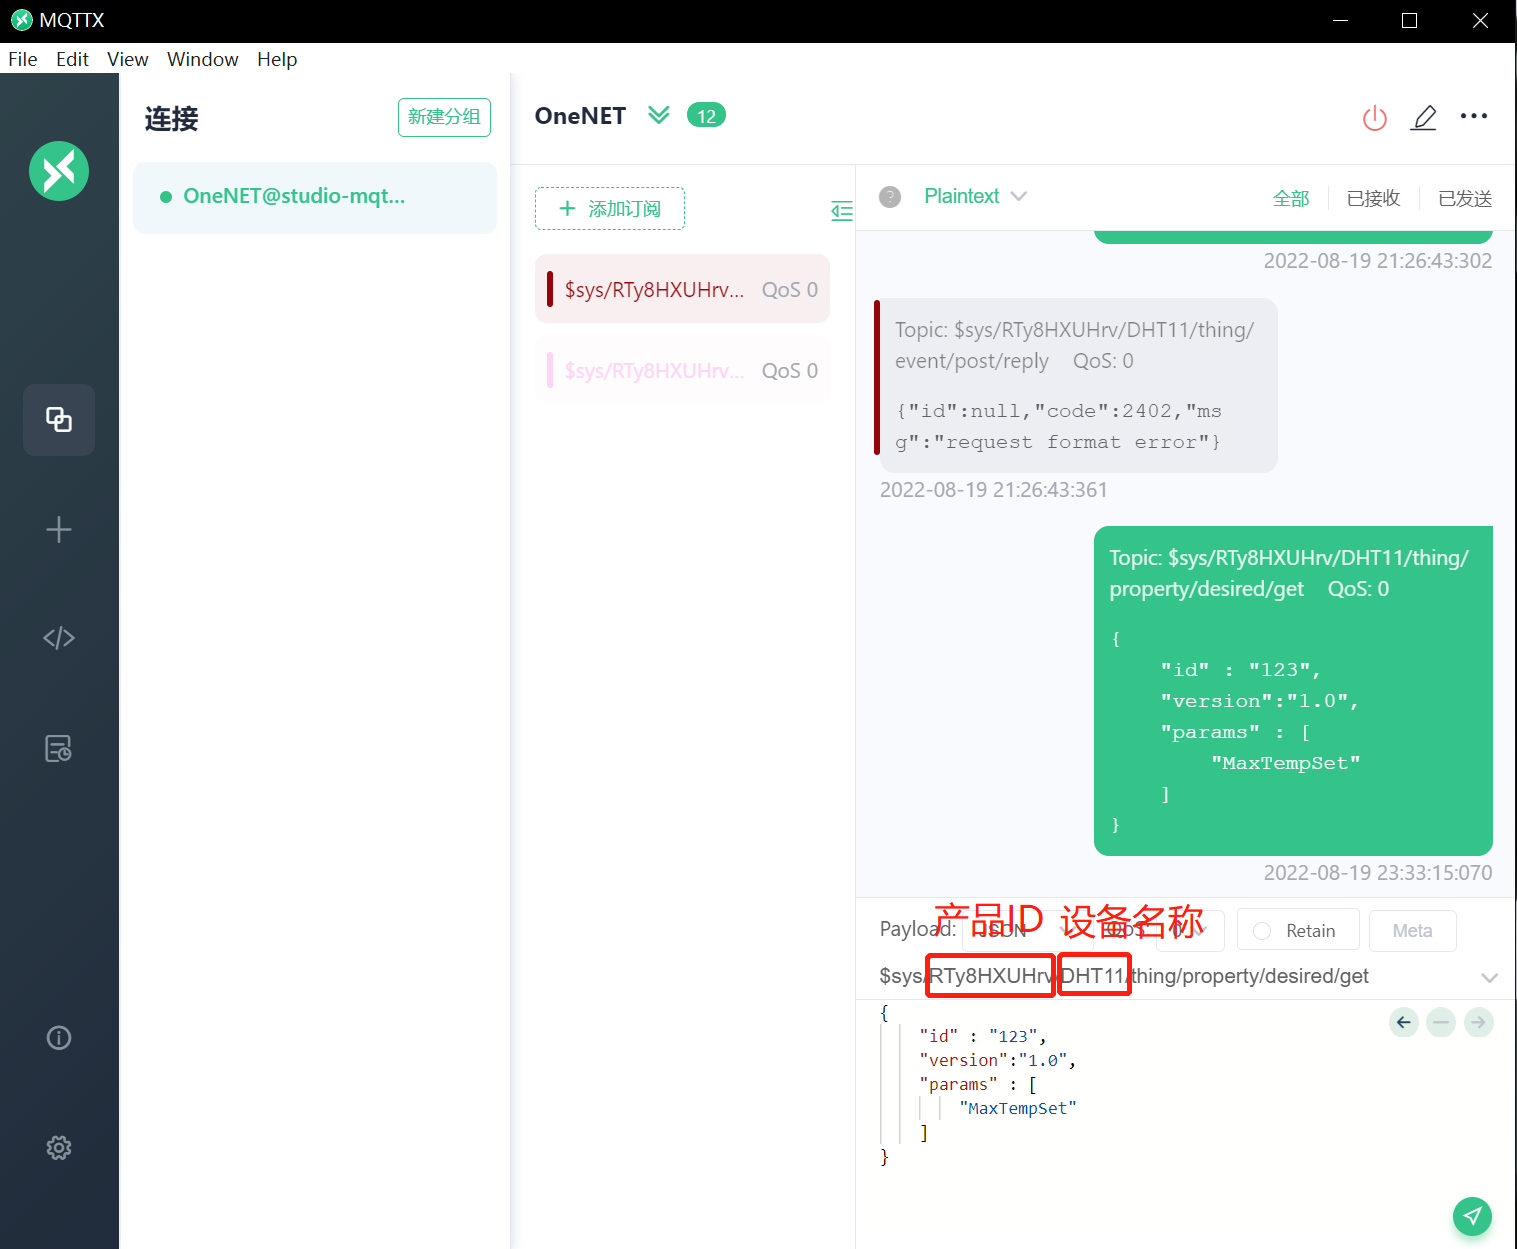Click the 新建分组 button
Screen dimensions: 1517x1249
coord(444,117)
